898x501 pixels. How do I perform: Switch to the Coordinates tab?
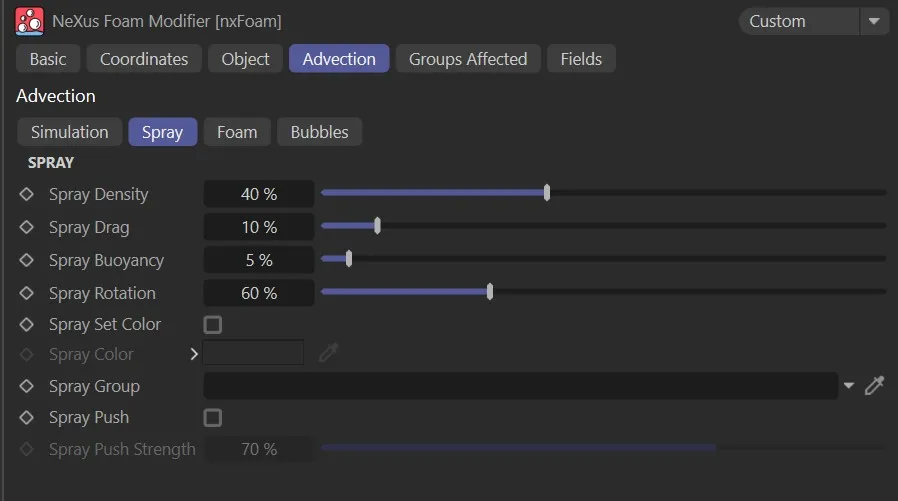pos(144,59)
